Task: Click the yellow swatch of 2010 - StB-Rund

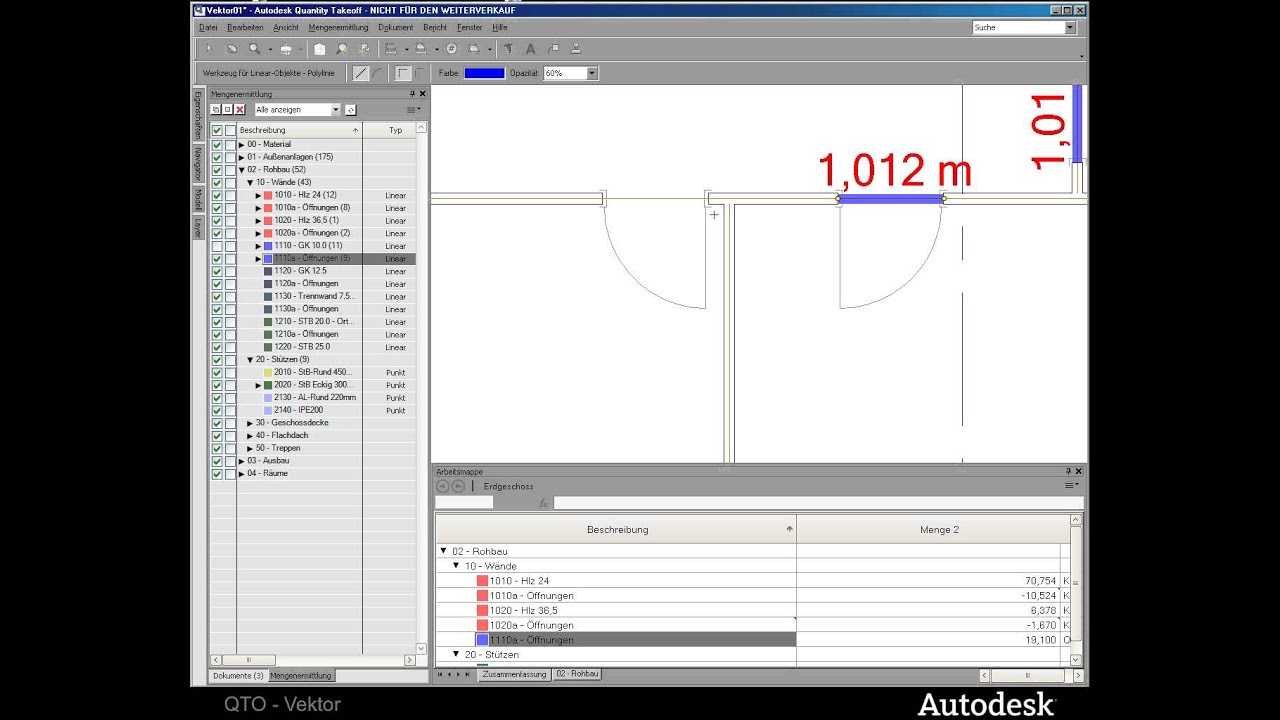Action: tap(268, 372)
